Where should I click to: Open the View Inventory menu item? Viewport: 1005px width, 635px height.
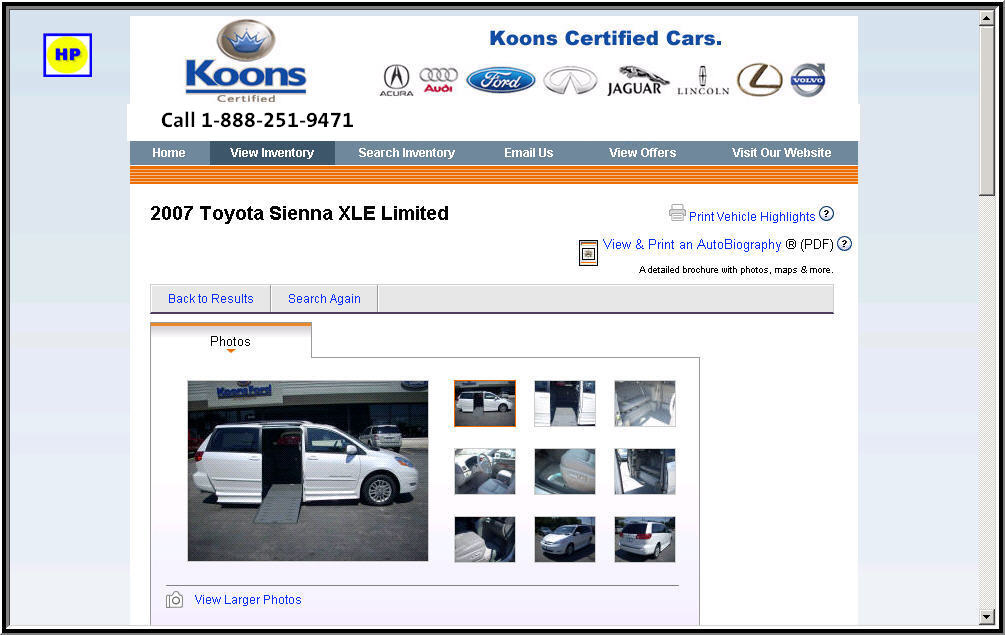coord(272,153)
